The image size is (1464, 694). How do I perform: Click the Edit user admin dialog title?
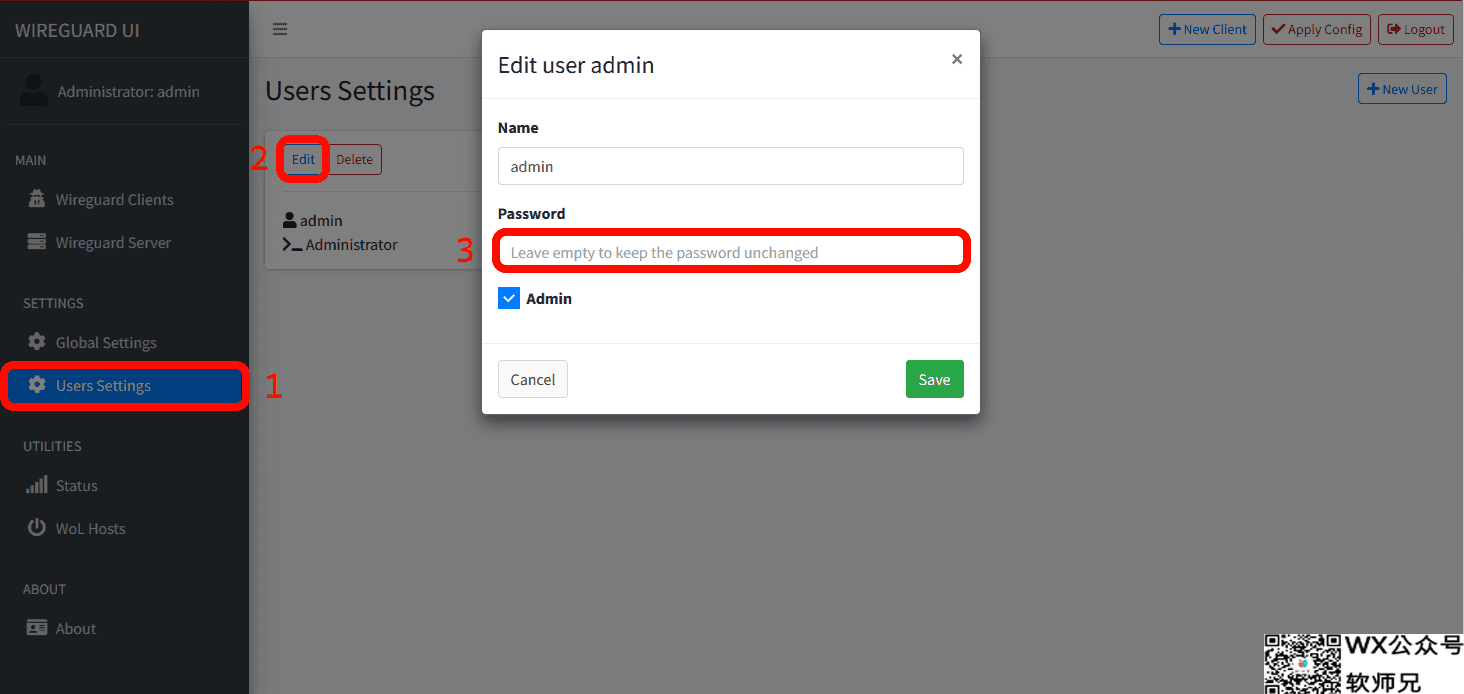576,65
